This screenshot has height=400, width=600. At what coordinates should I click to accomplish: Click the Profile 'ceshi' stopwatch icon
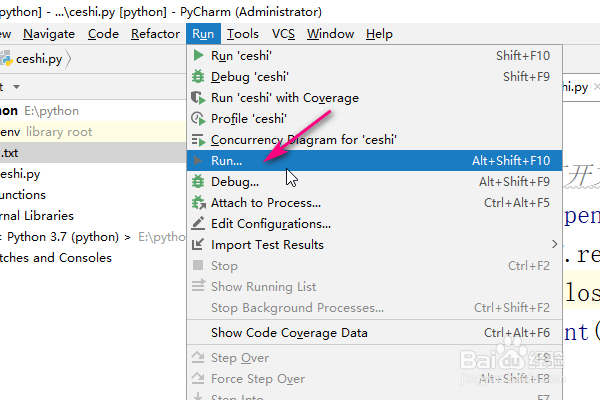pyautogui.click(x=198, y=119)
